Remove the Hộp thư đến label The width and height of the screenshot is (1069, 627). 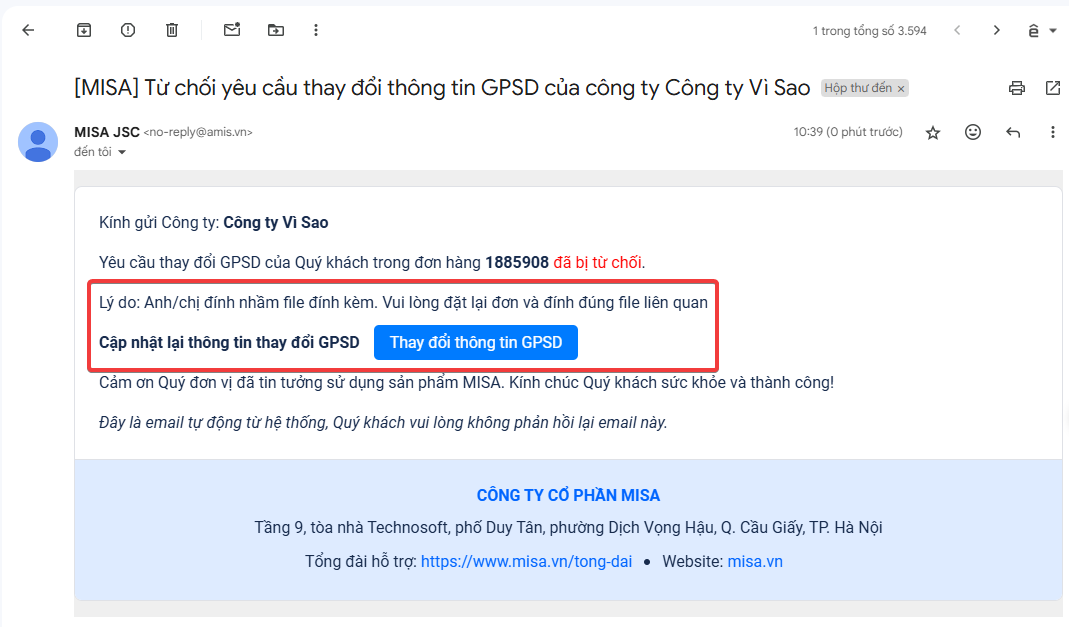click(901, 89)
